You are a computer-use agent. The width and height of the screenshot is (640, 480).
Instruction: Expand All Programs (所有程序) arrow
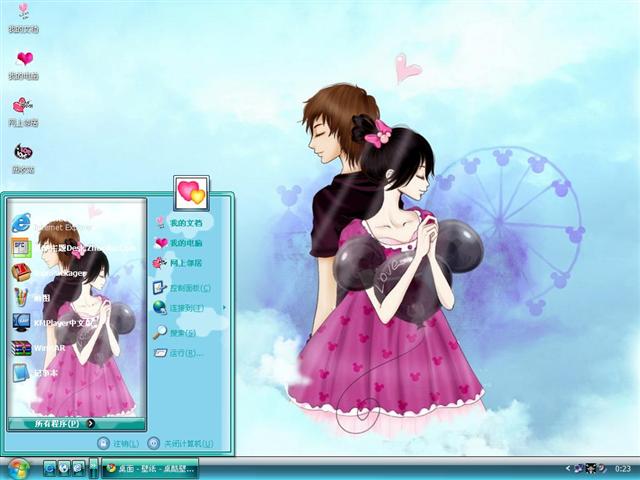91,424
